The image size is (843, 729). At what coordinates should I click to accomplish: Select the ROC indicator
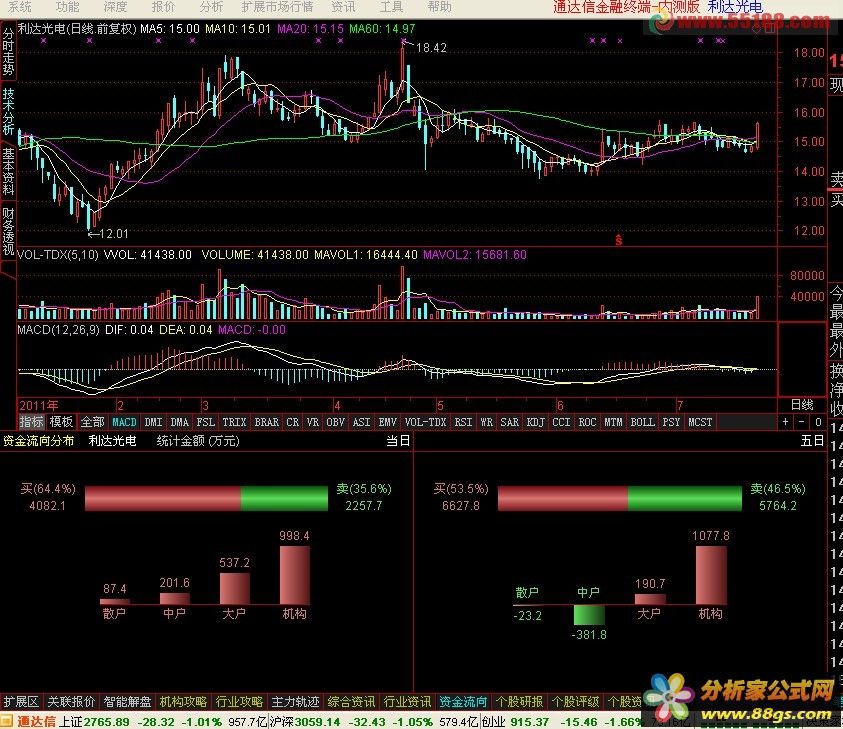pyautogui.click(x=587, y=422)
